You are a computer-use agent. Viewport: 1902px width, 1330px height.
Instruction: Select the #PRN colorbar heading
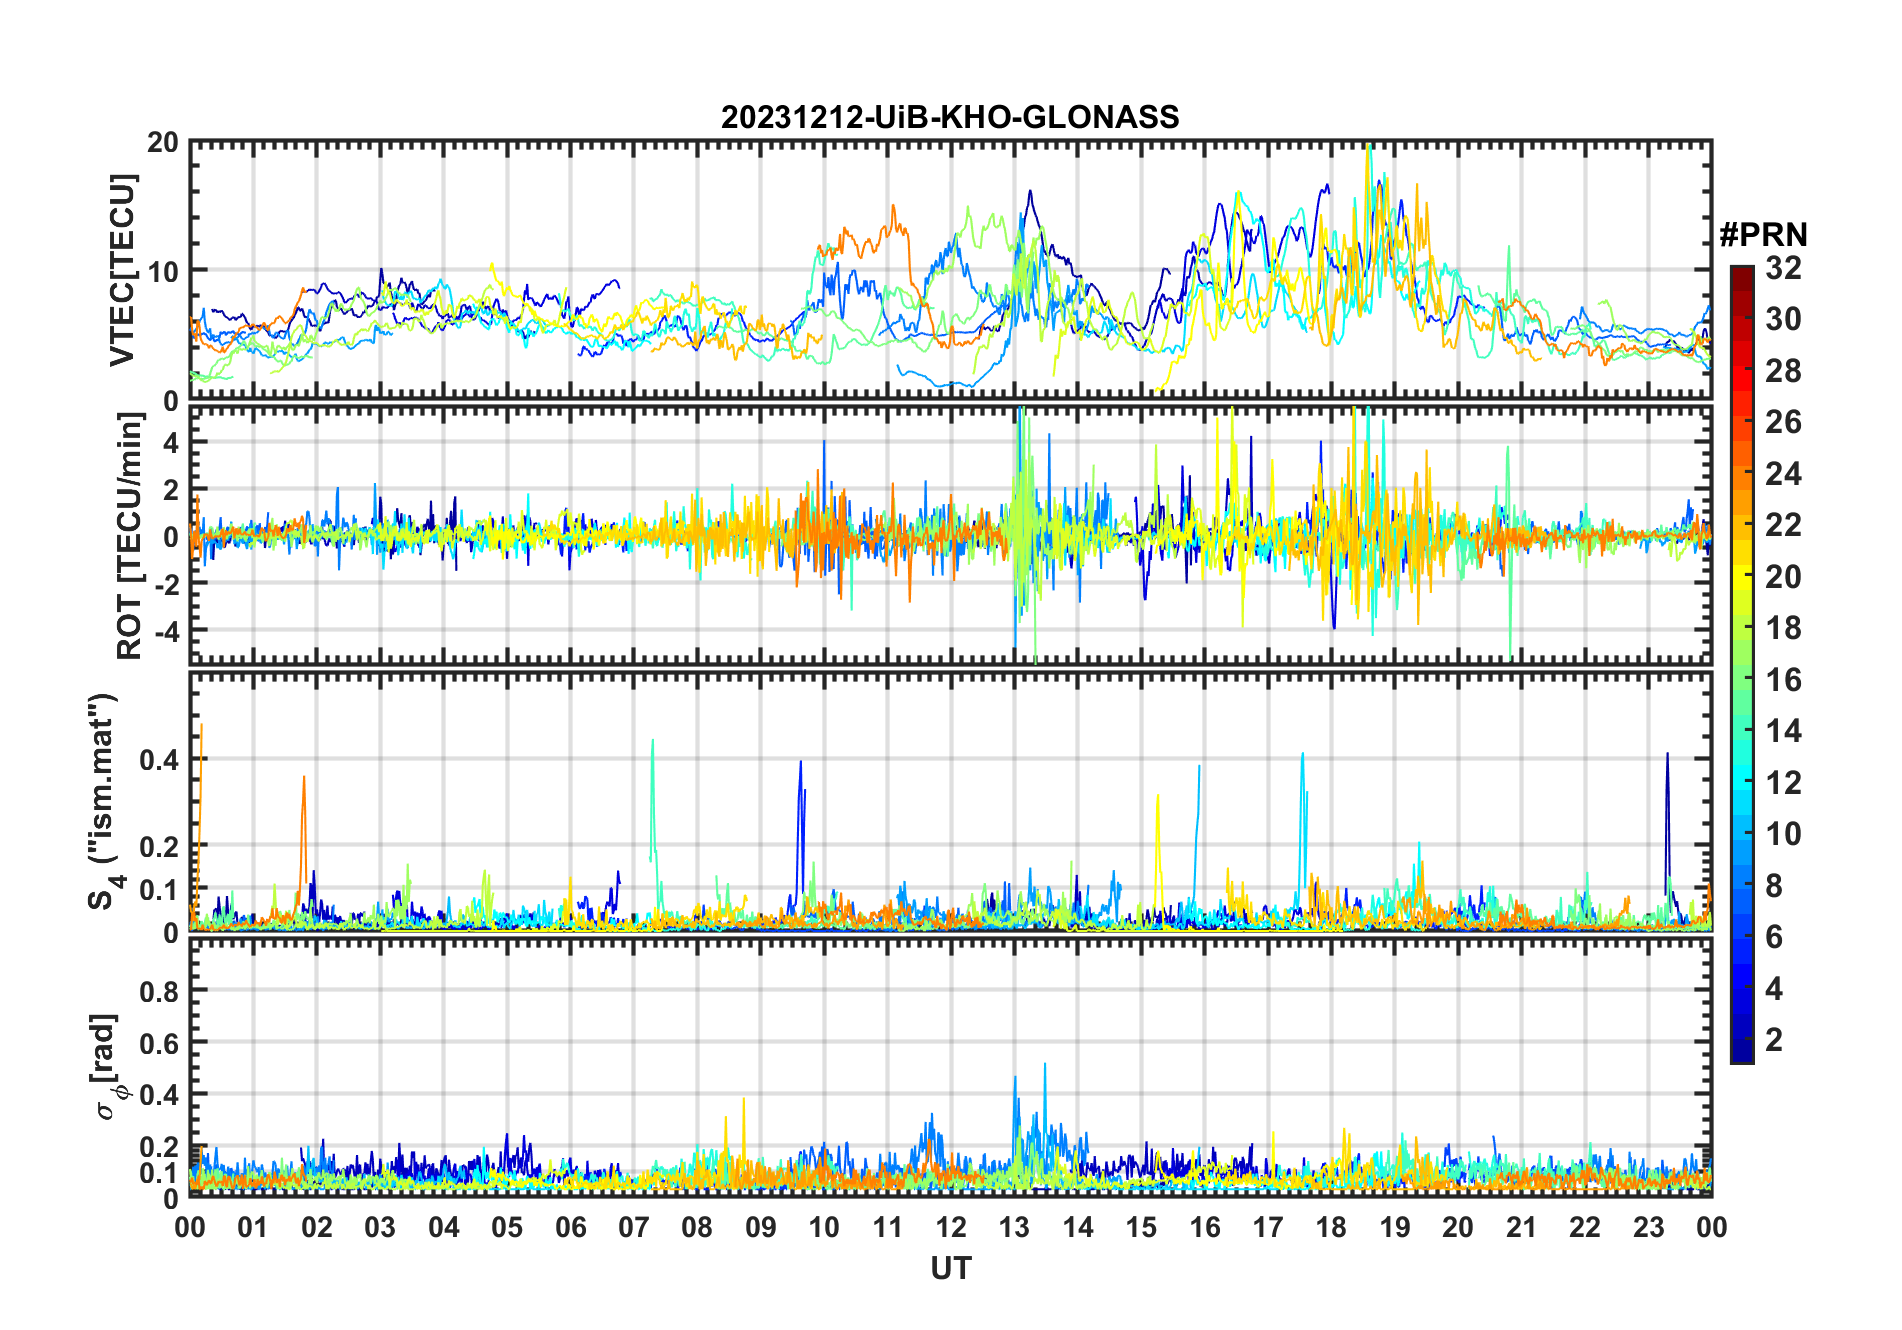tap(1763, 235)
